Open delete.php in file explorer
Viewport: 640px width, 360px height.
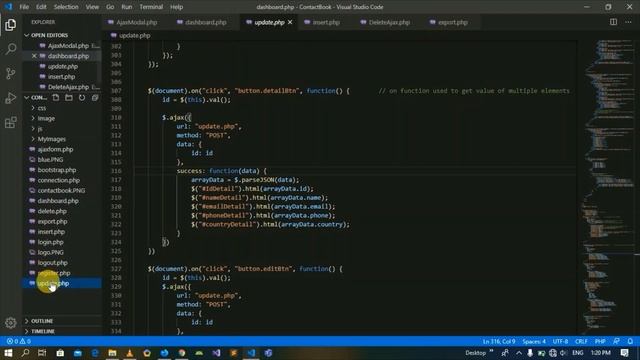52,211
